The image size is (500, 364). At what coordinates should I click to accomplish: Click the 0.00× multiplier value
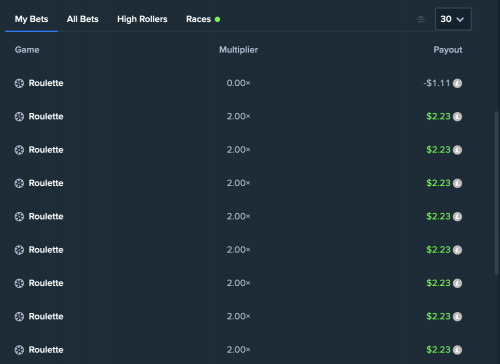click(238, 83)
